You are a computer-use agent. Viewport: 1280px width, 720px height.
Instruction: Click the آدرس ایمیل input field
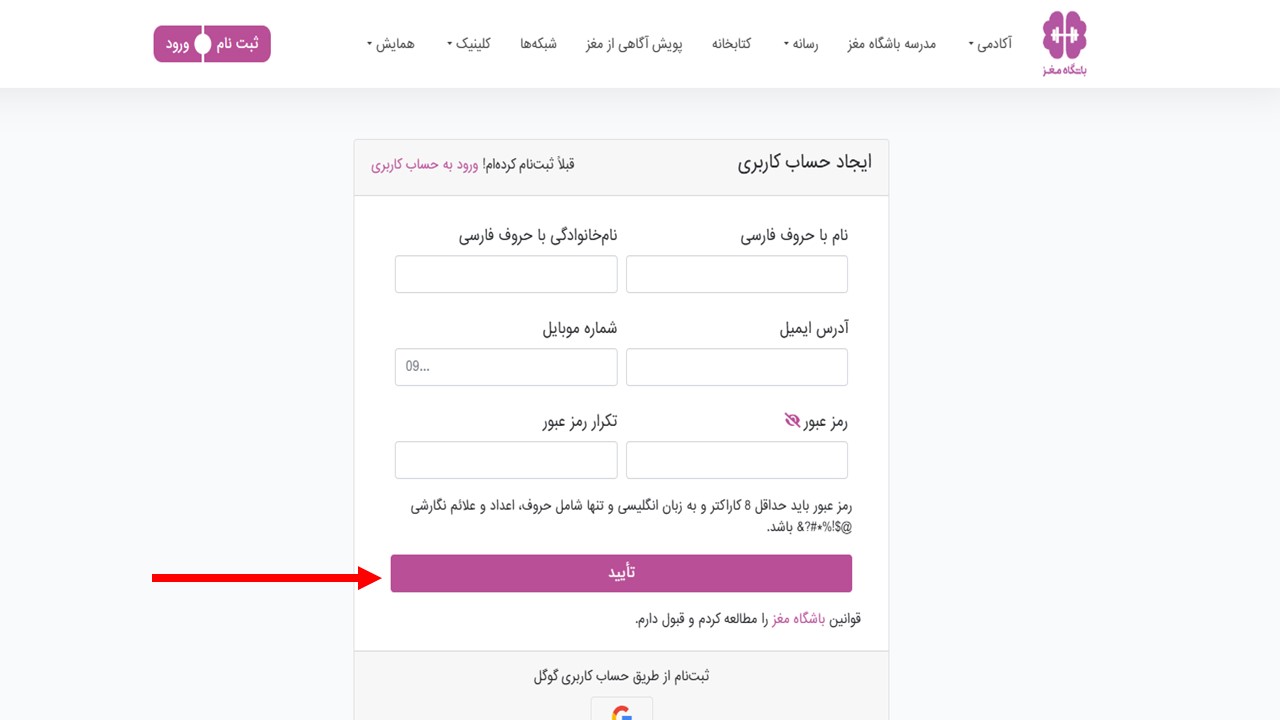tap(737, 367)
